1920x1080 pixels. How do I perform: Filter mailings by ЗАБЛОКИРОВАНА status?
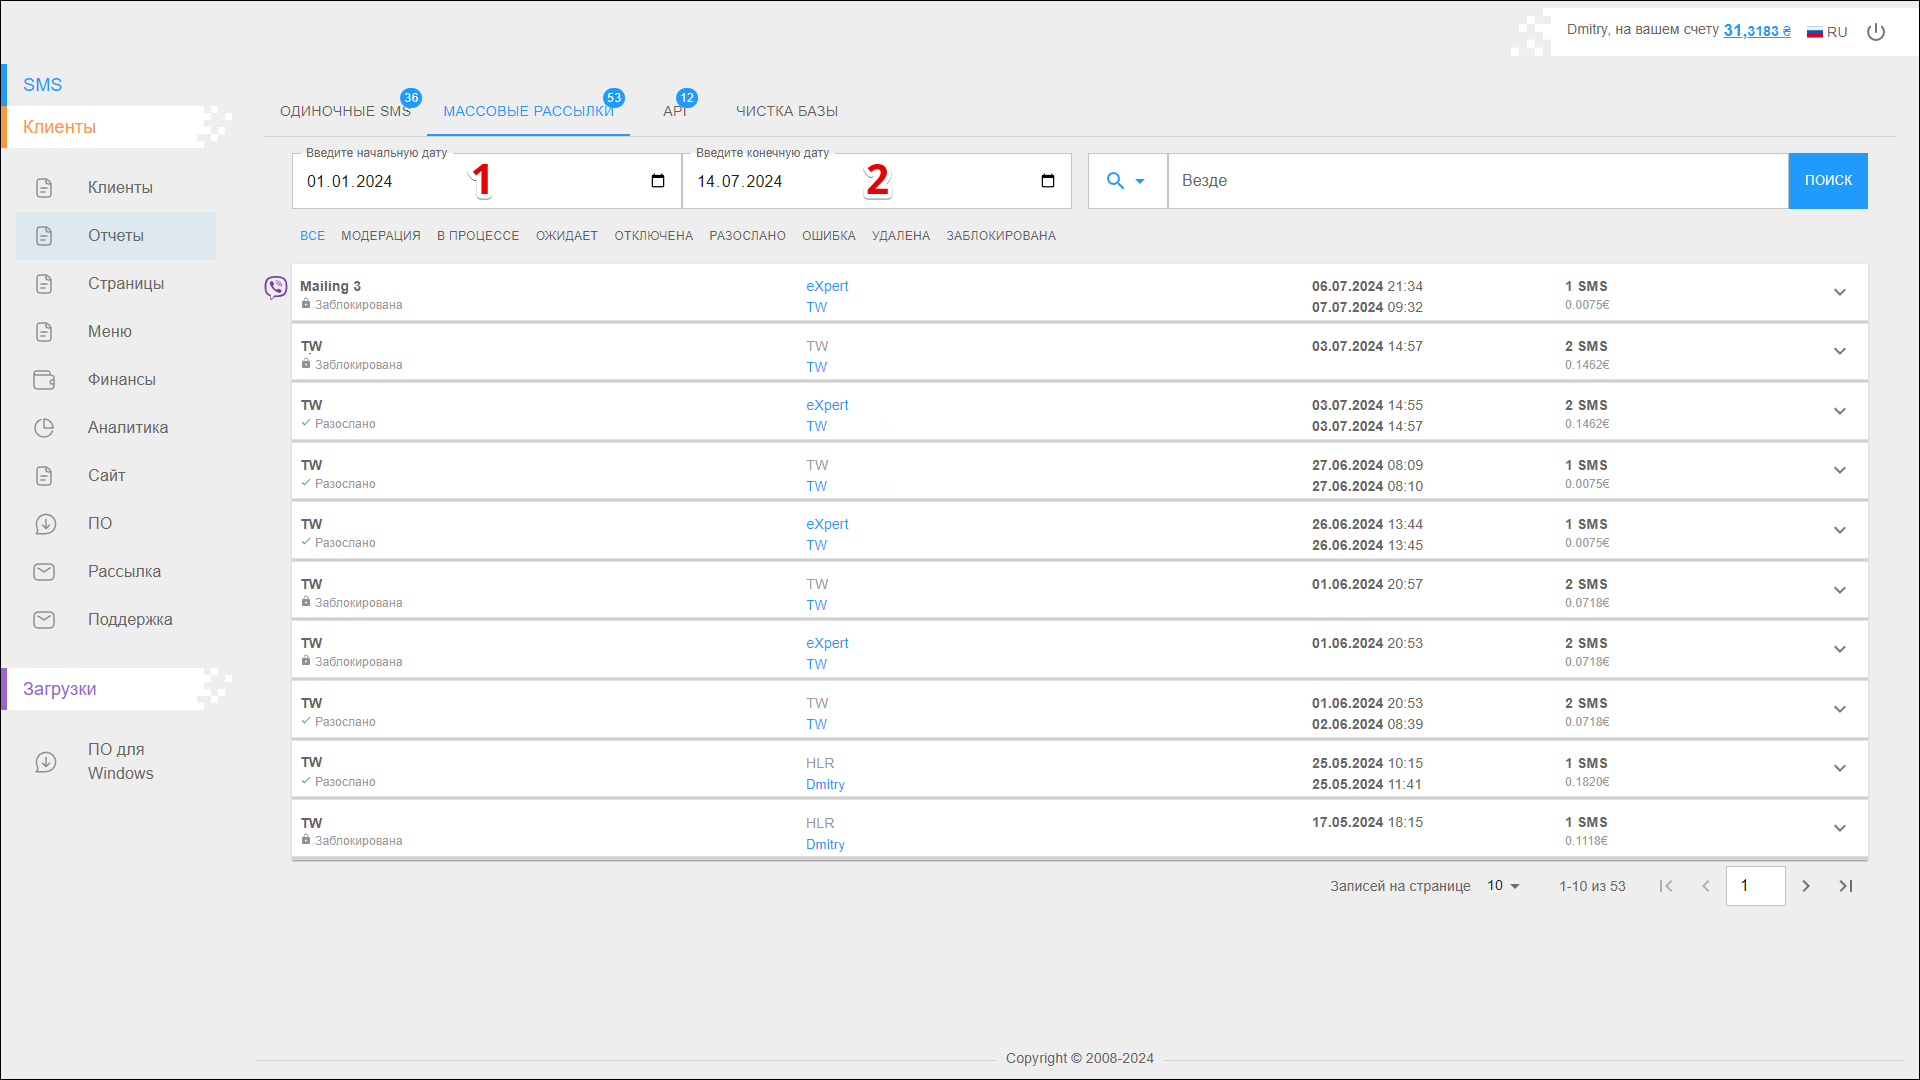pos(1001,236)
